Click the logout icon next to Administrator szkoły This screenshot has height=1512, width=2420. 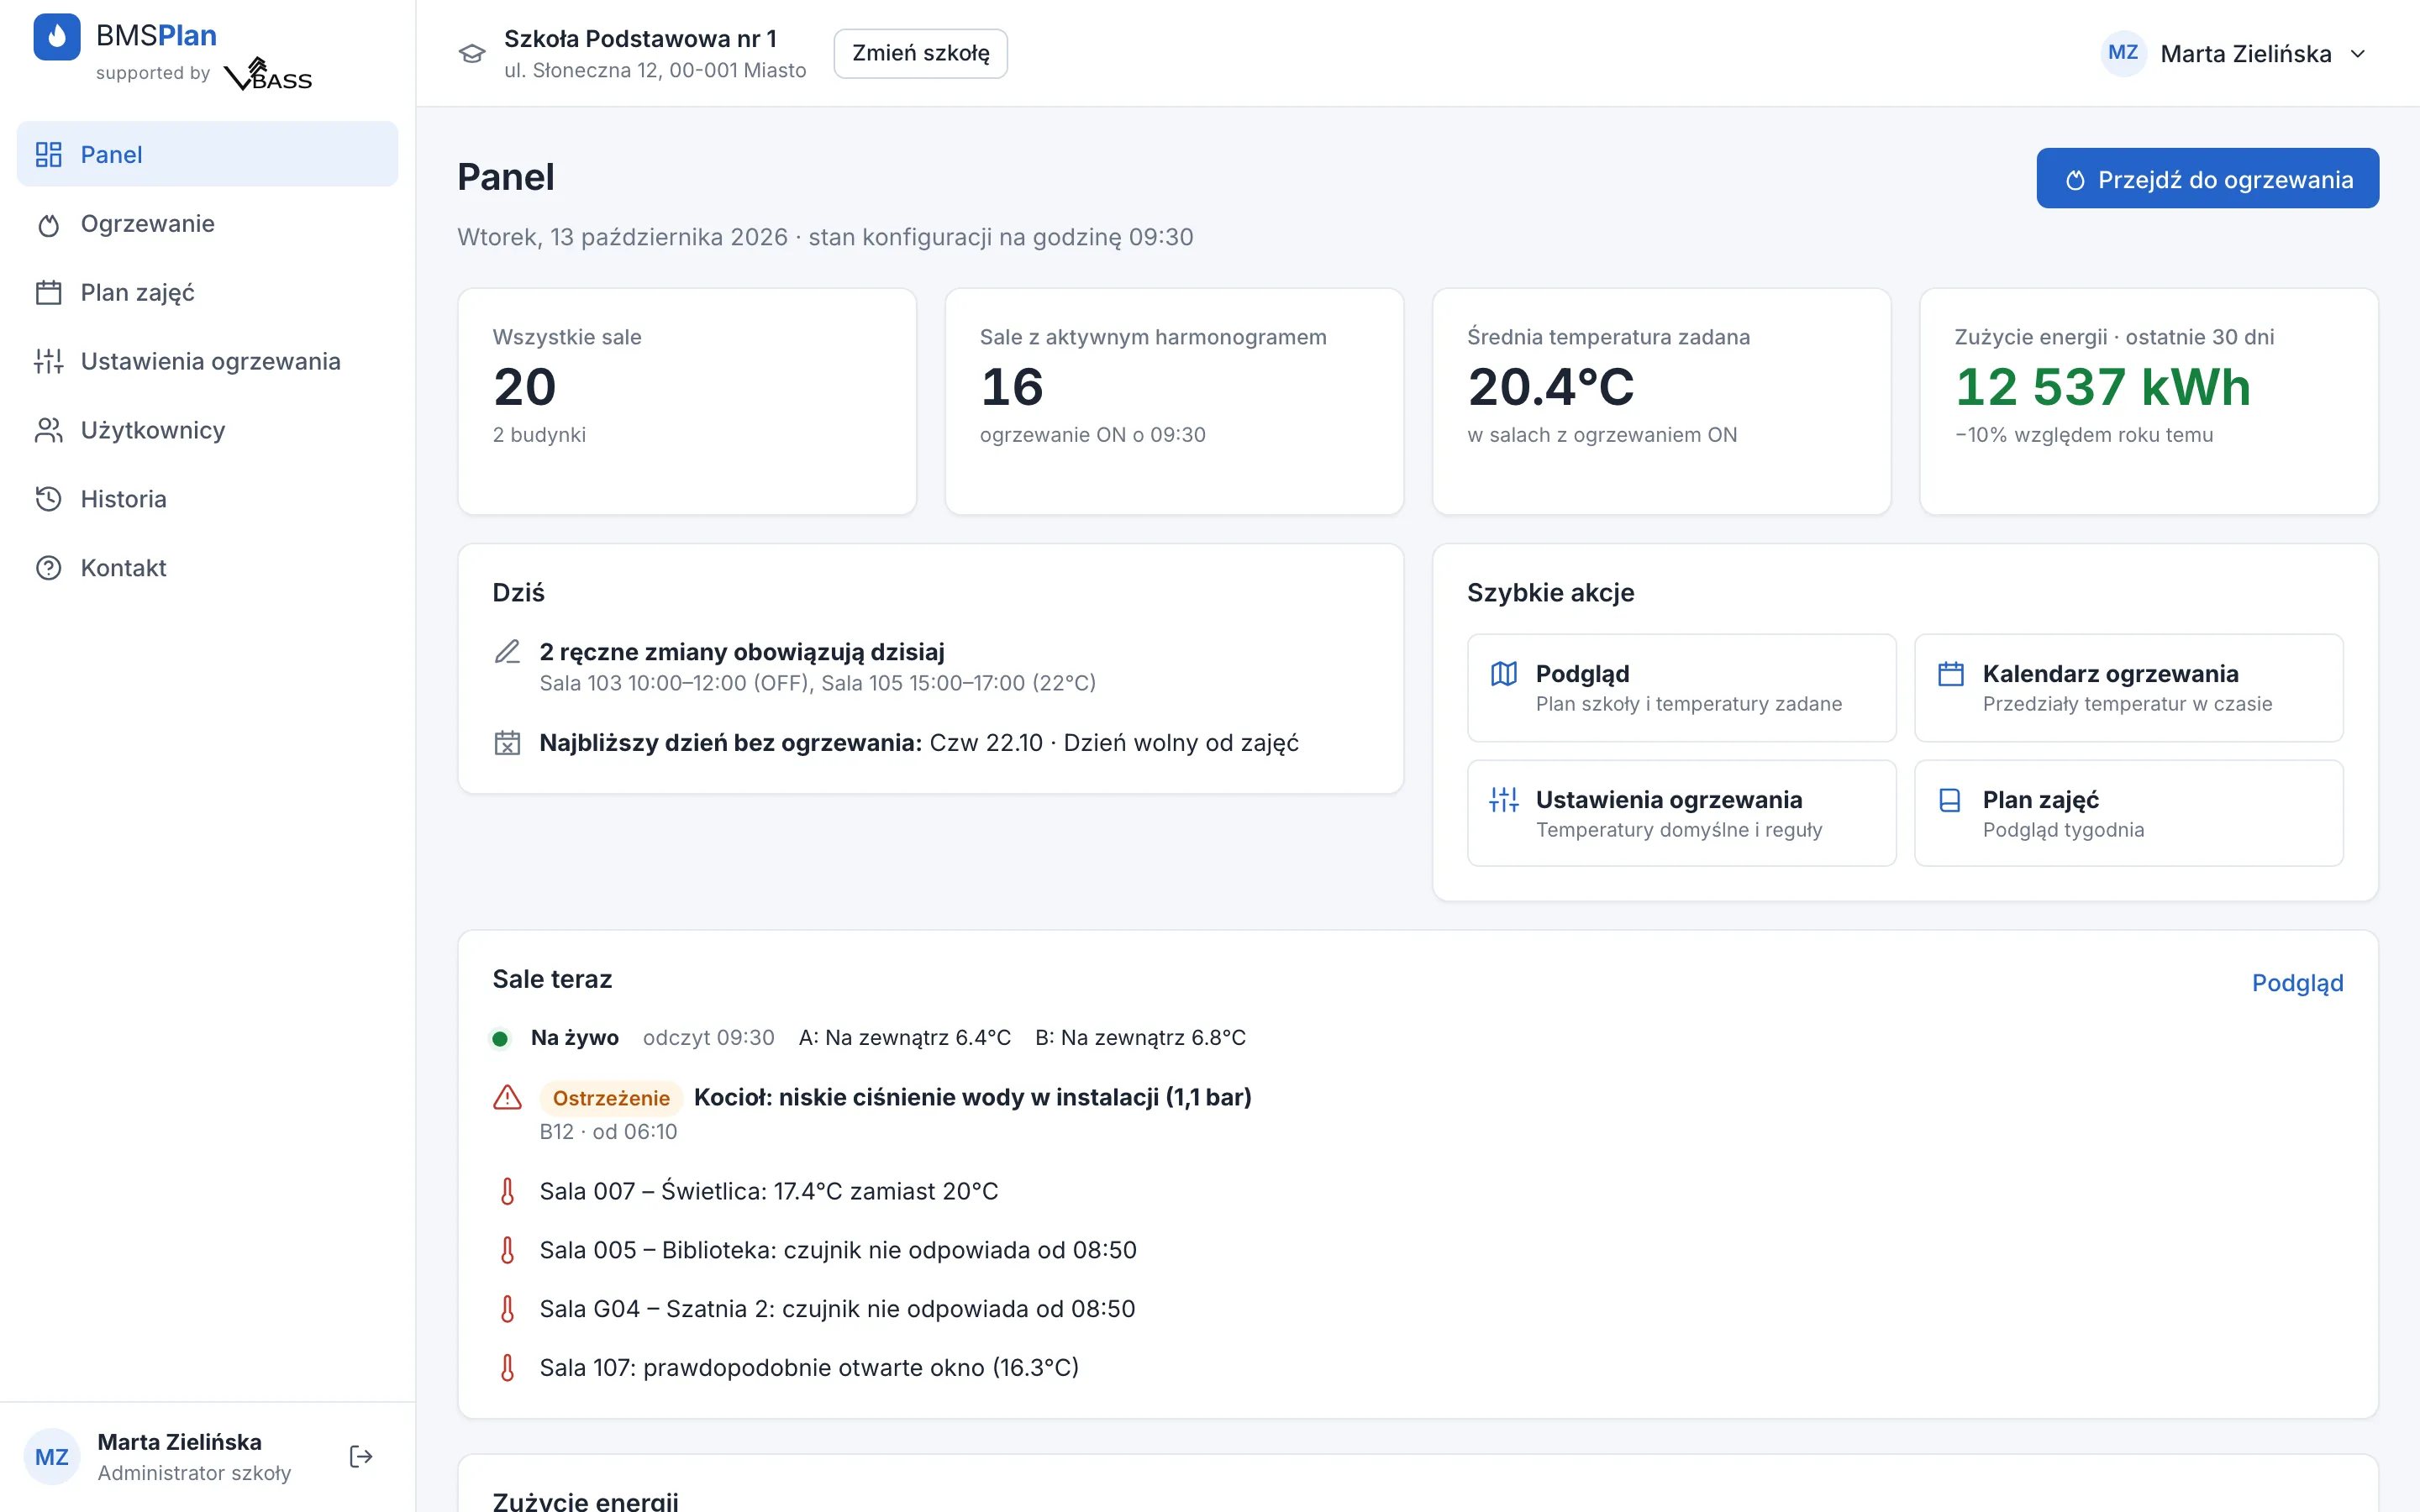pyautogui.click(x=361, y=1456)
